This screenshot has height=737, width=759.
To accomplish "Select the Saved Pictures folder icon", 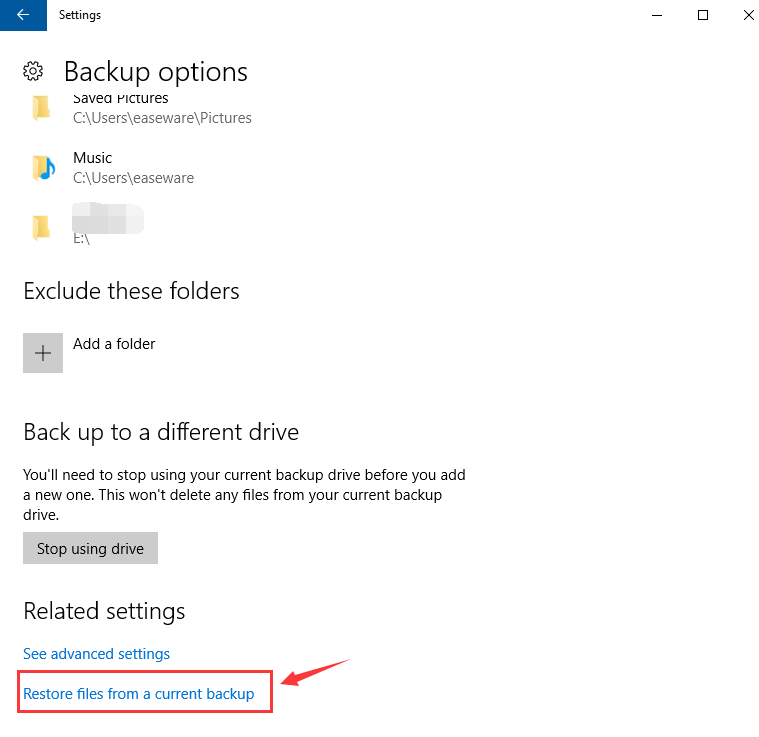I will coord(41,107).
